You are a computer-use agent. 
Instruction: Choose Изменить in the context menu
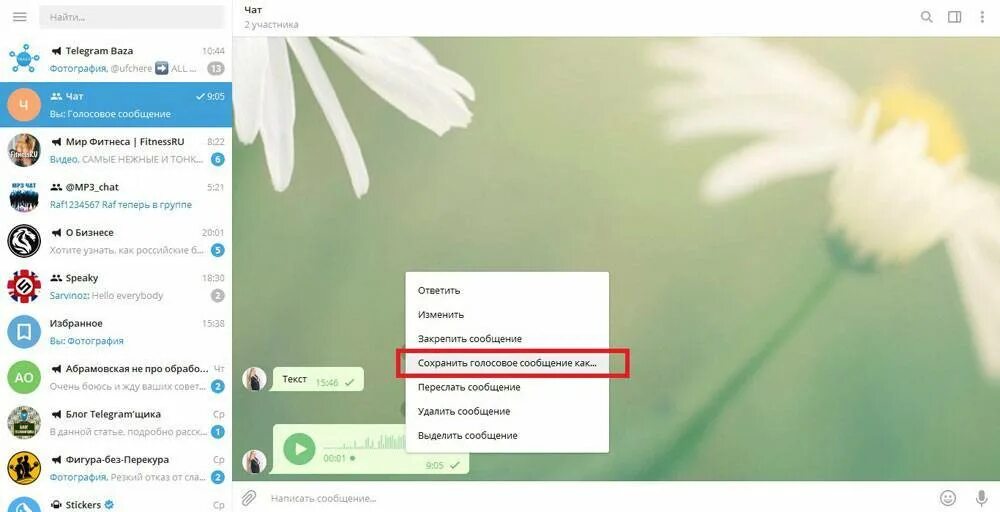coord(507,314)
